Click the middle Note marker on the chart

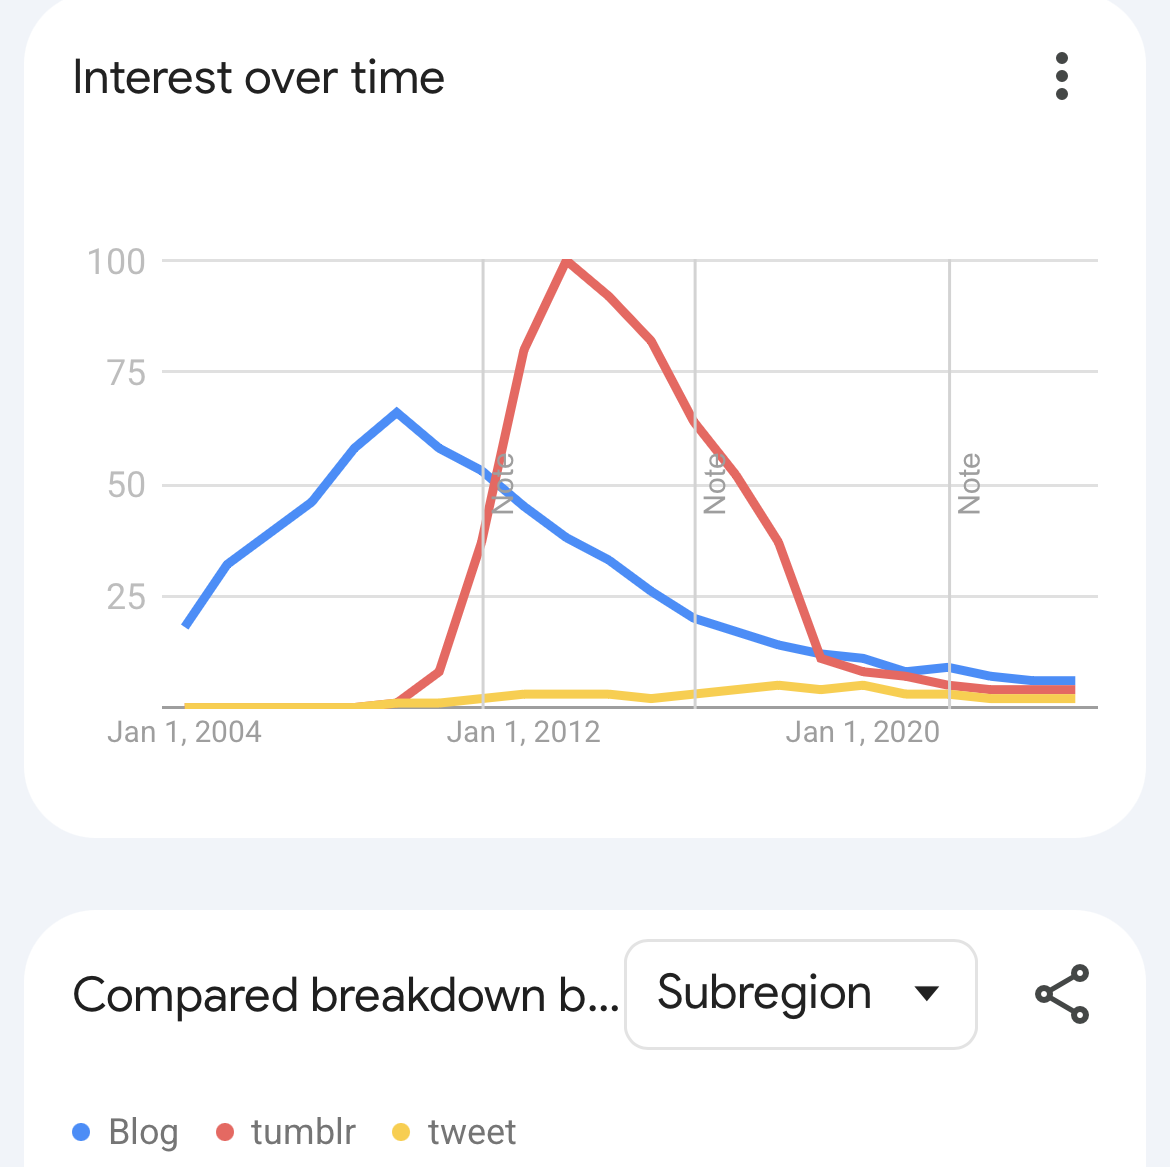coord(714,484)
